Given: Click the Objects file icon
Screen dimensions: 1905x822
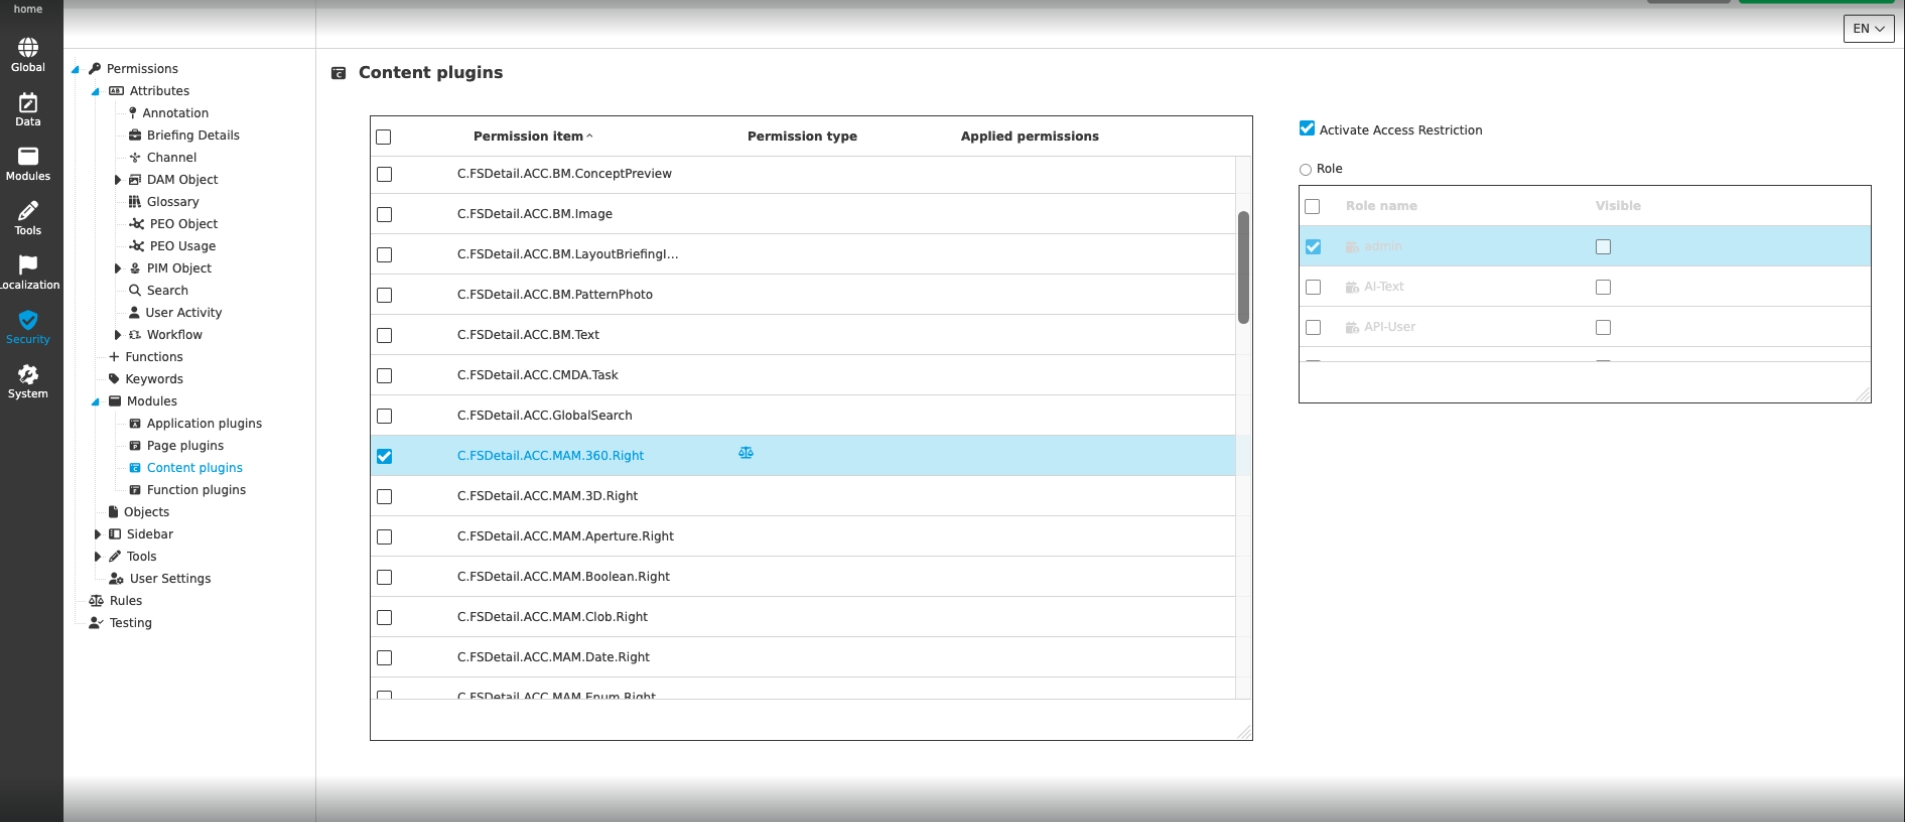Looking at the screenshot, I should coord(113,512).
